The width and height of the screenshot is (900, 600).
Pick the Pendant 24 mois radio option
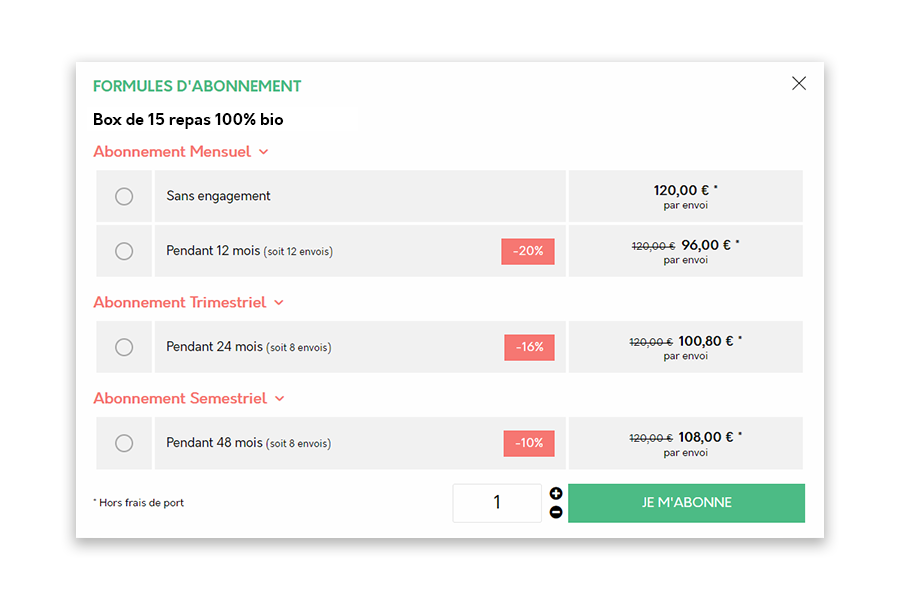124,347
